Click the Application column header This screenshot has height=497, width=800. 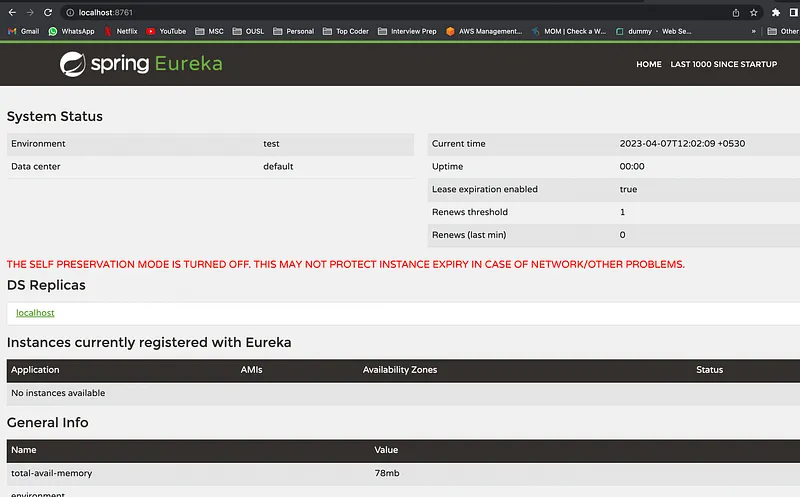point(35,370)
